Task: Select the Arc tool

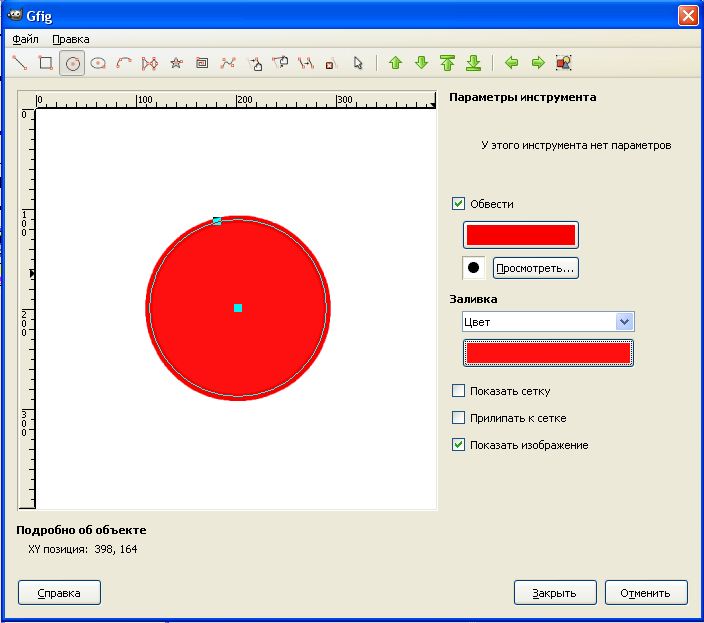Action: coord(124,63)
